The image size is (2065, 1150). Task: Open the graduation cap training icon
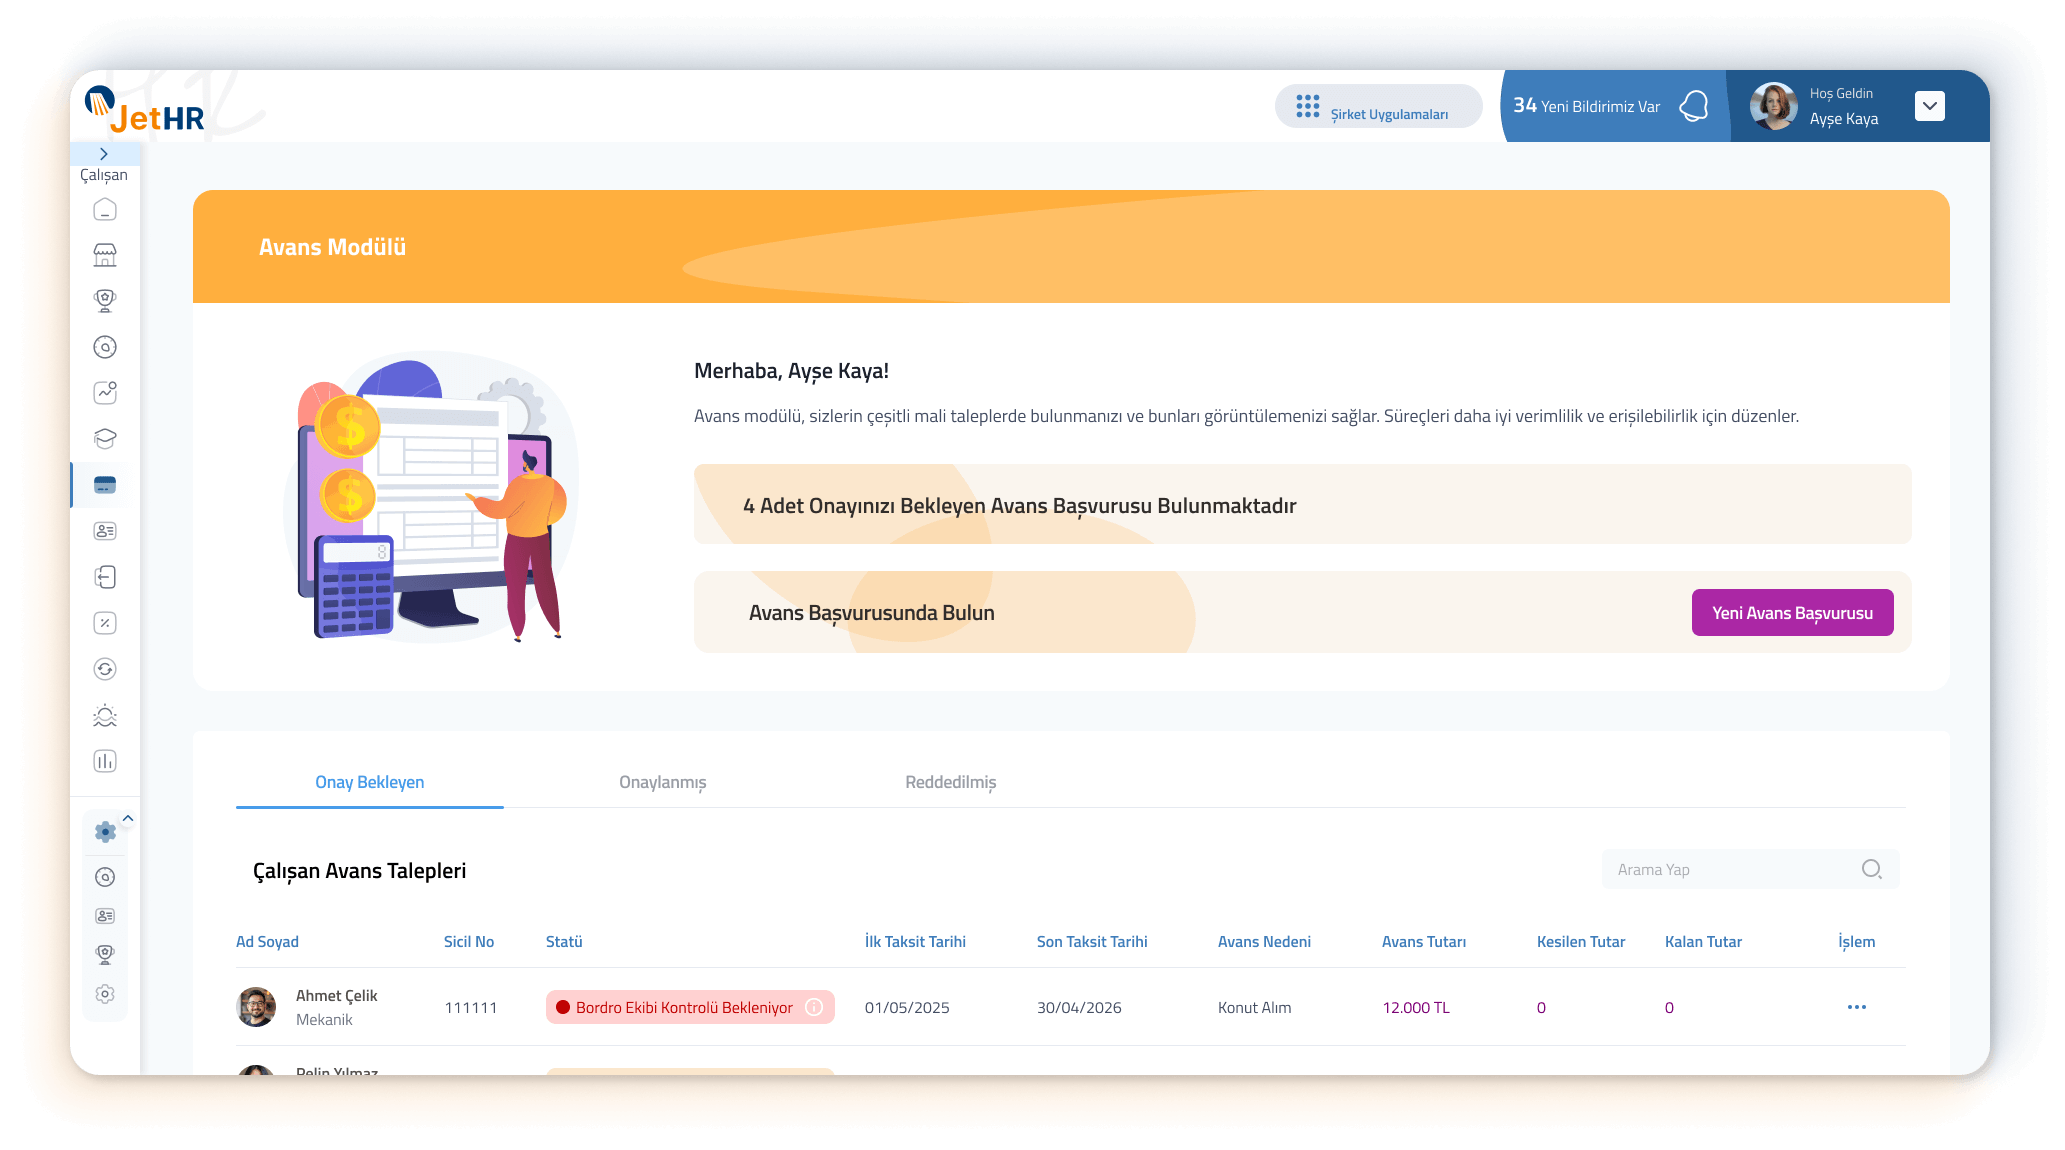click(105, 438)
